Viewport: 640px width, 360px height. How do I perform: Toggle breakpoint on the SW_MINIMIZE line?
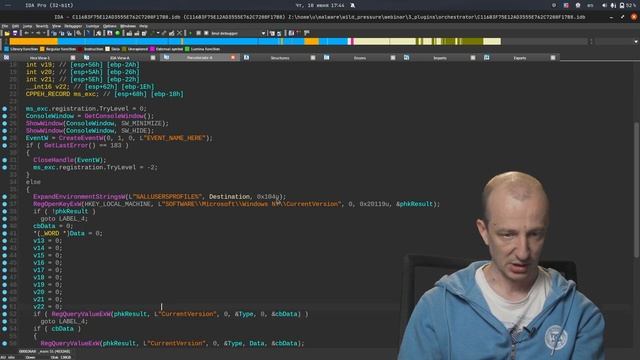point(4,123)
